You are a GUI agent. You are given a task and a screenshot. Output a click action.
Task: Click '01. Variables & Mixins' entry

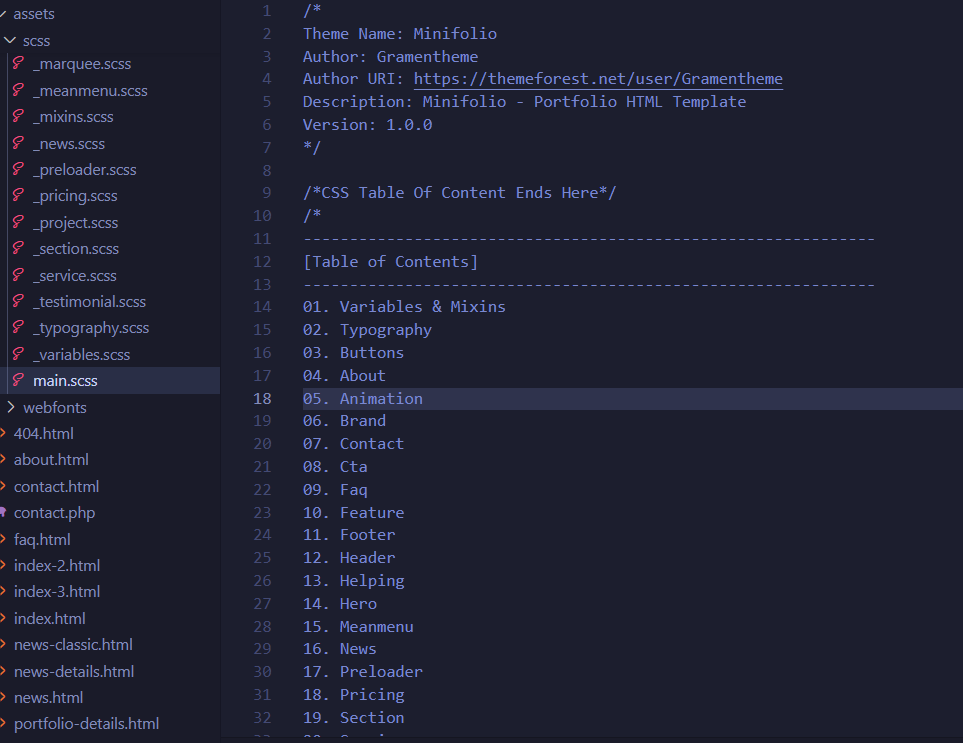404,306
